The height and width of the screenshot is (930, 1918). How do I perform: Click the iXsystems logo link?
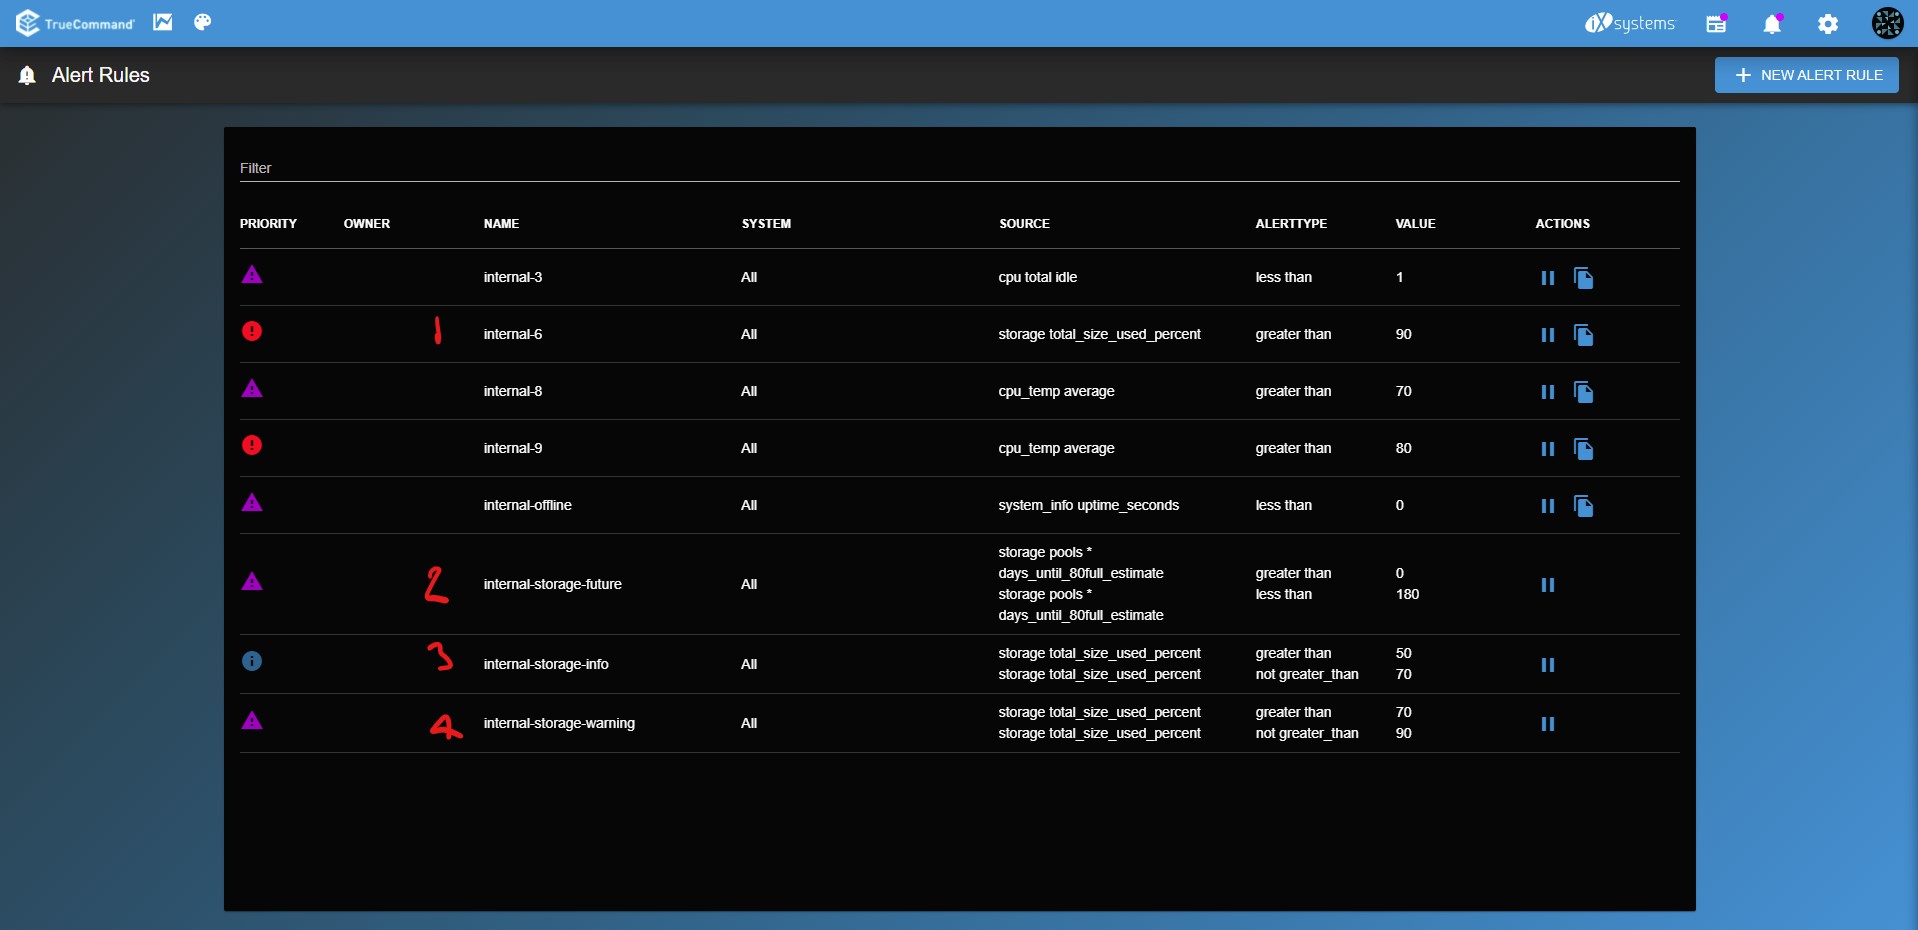coord(1629,23)
